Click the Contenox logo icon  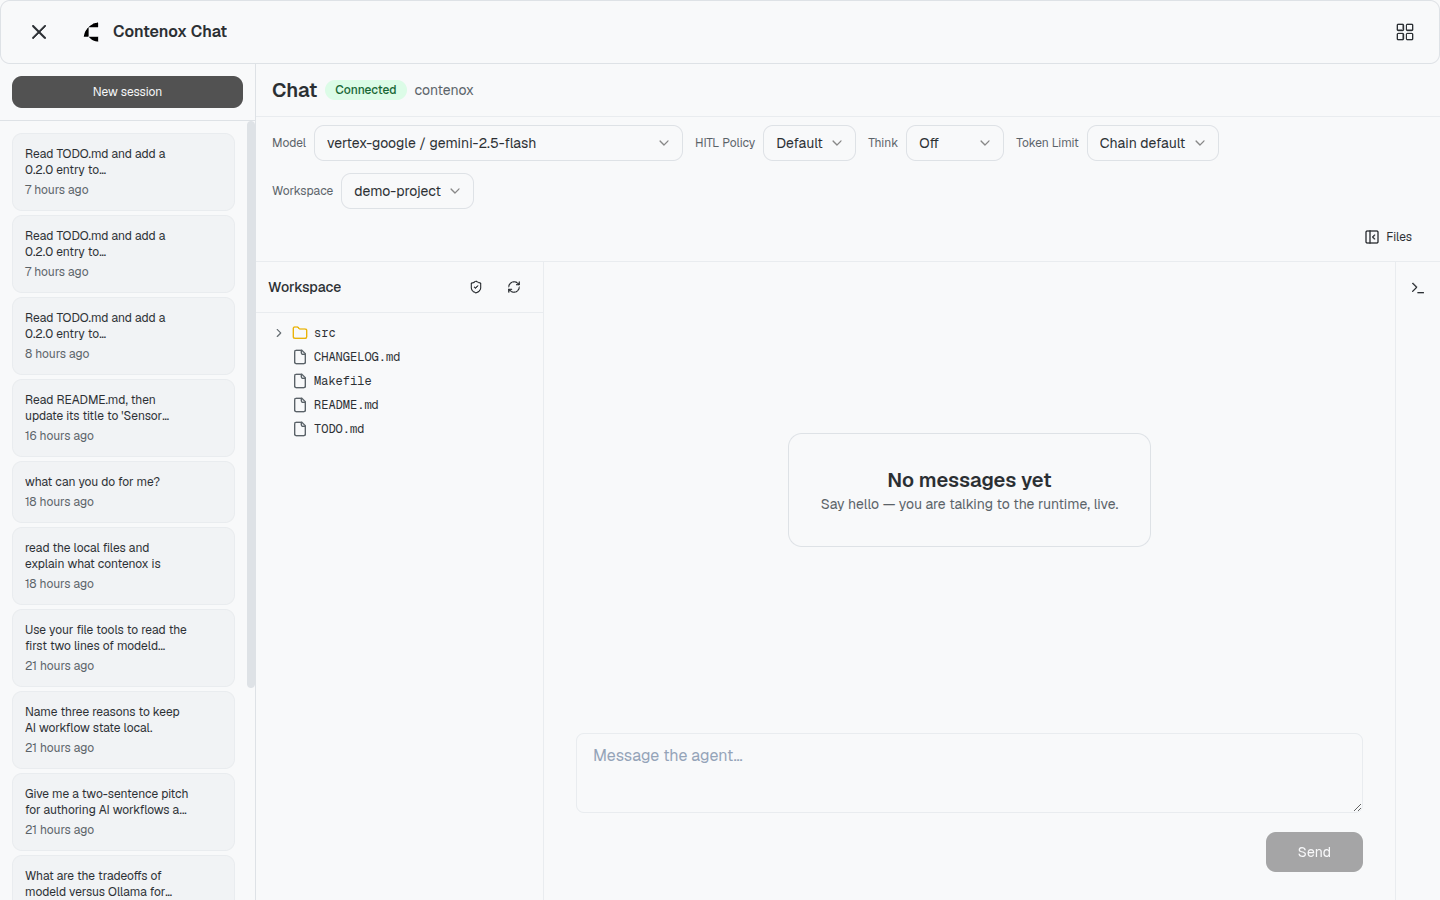[x=91, y=32]
